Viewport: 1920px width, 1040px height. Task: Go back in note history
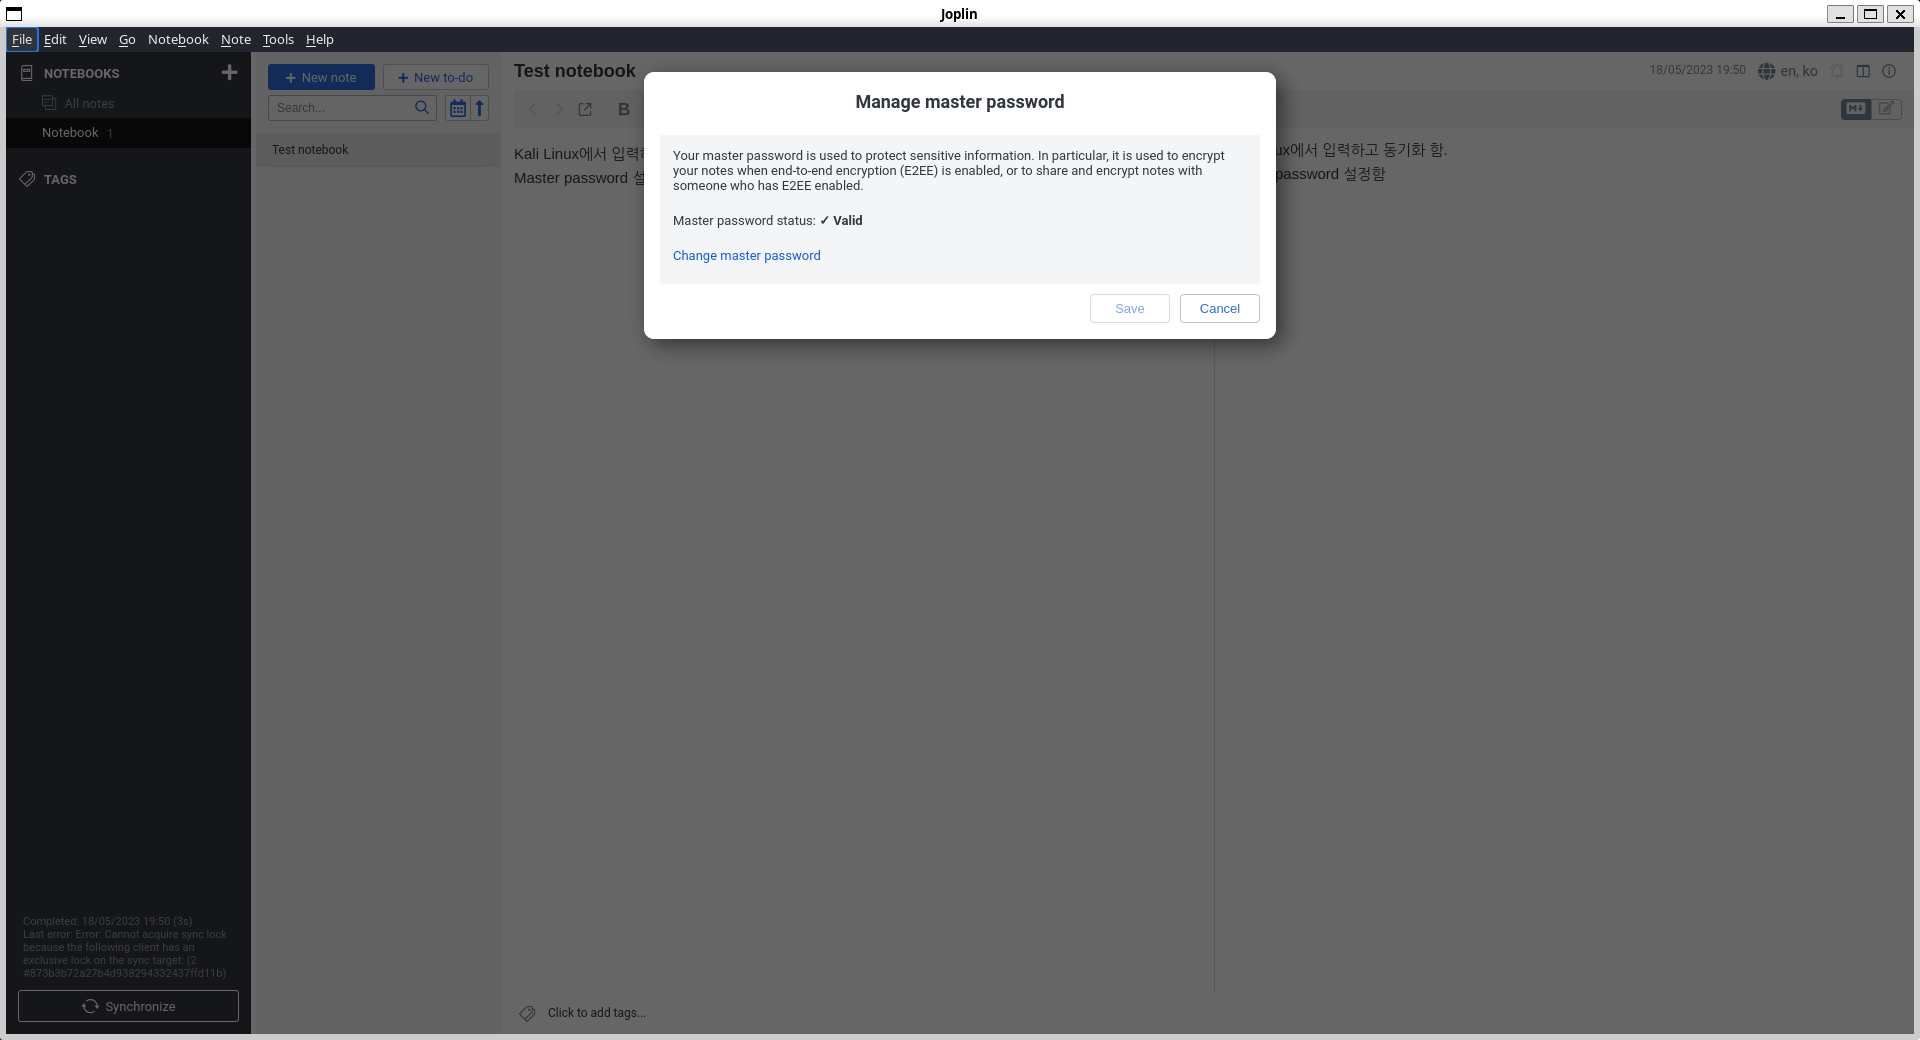532,109
